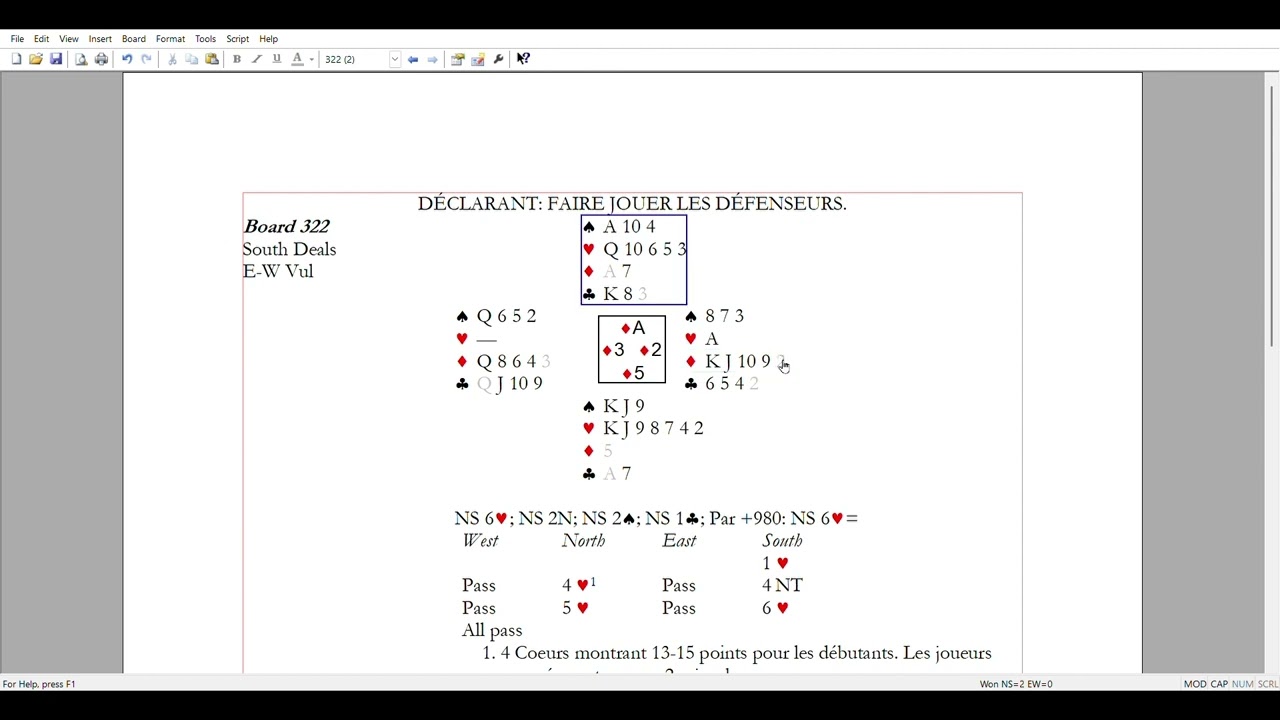Click the board properties icon
This screenshot has width=1280, height=720.
458,59
